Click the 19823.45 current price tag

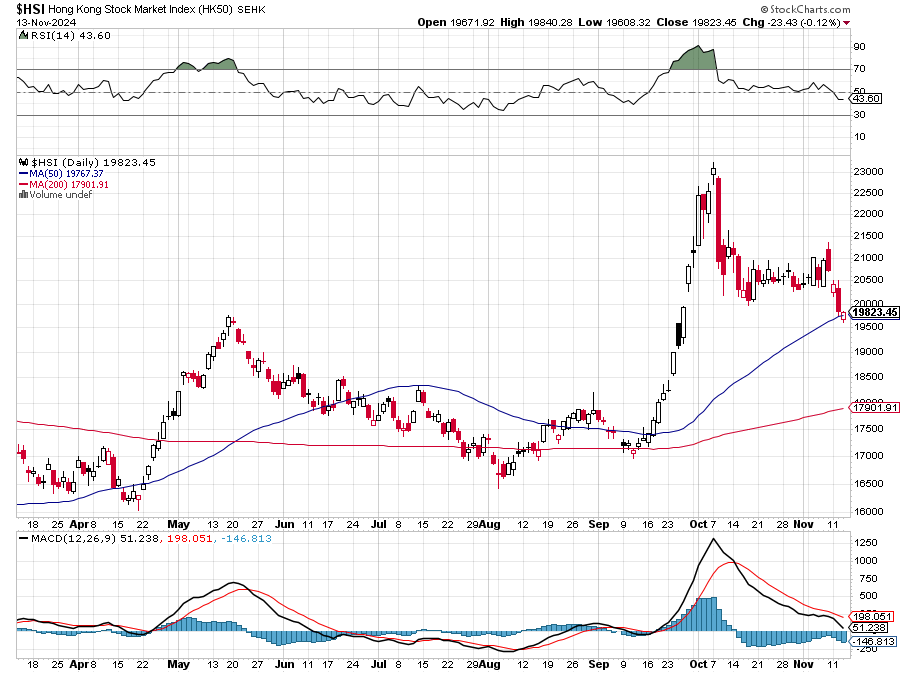click(x=873, y=313)
